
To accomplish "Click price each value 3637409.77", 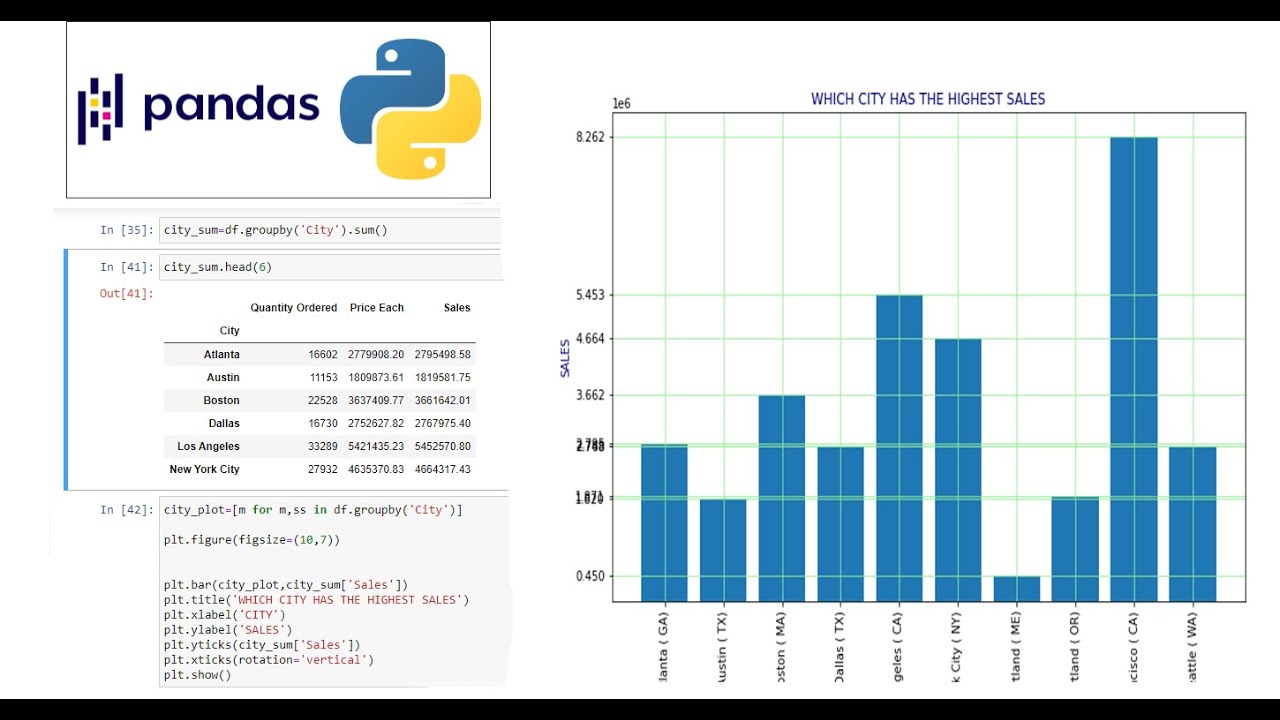I will click(376, 401).
